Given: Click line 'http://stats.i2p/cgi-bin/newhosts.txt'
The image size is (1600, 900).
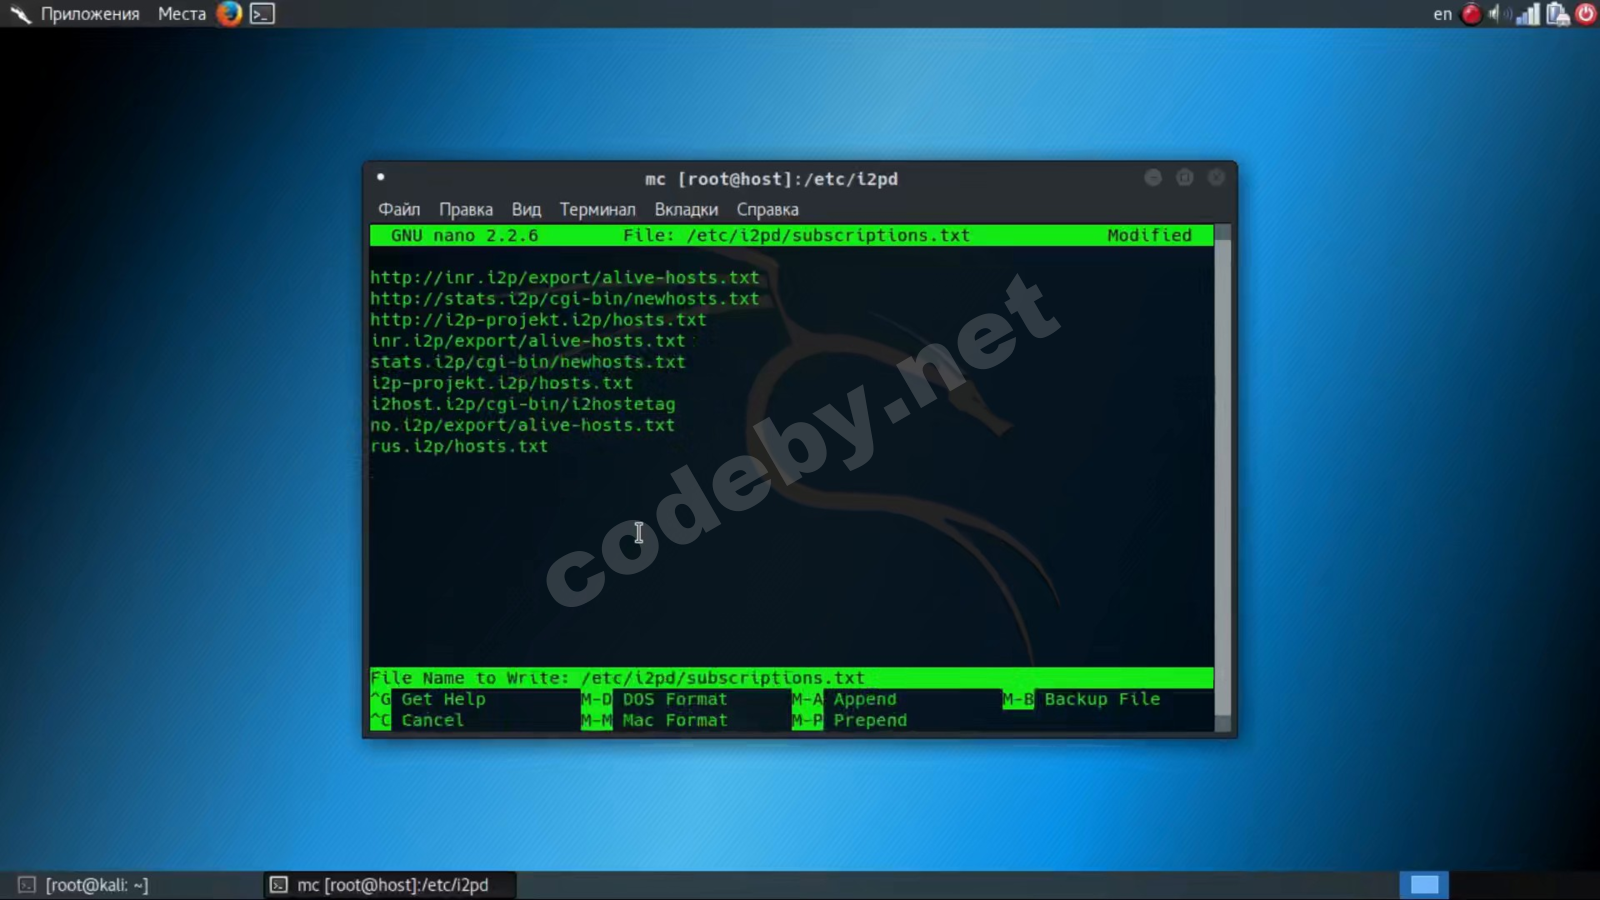Looking at the screenshot, I should [x=565, y=298].
